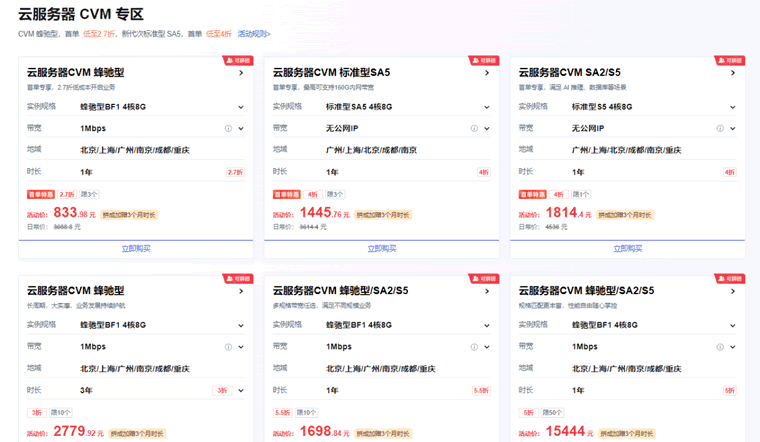The image size is (760, 442).
Task: Click the 广州/上海/北京/成都/南京 region text
Action: tap(371, 150)
